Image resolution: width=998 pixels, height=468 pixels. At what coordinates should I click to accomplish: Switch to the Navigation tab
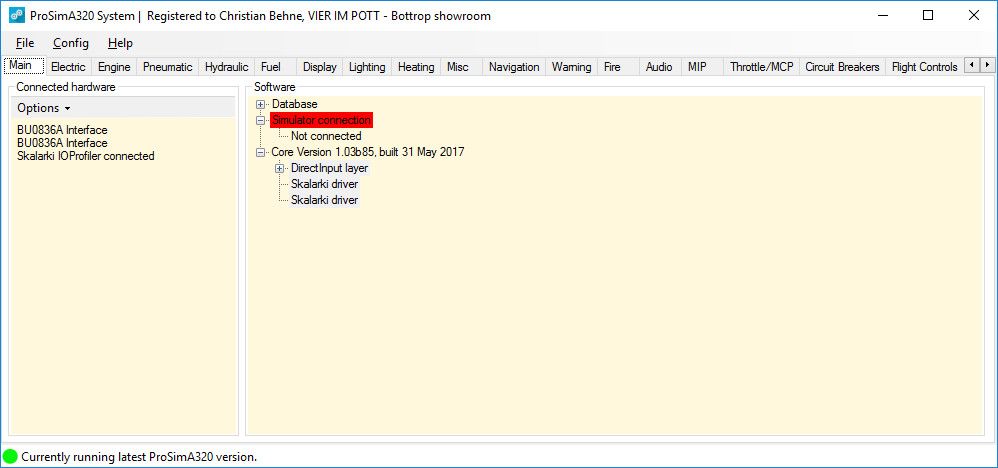(x=514, y=67)
